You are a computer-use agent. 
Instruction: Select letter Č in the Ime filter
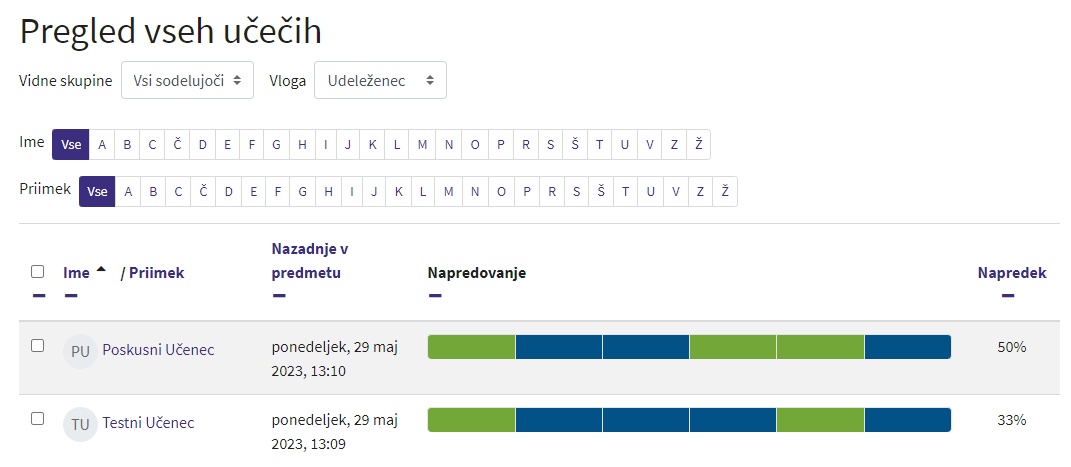pyautogui.click(x=177, y=144)
